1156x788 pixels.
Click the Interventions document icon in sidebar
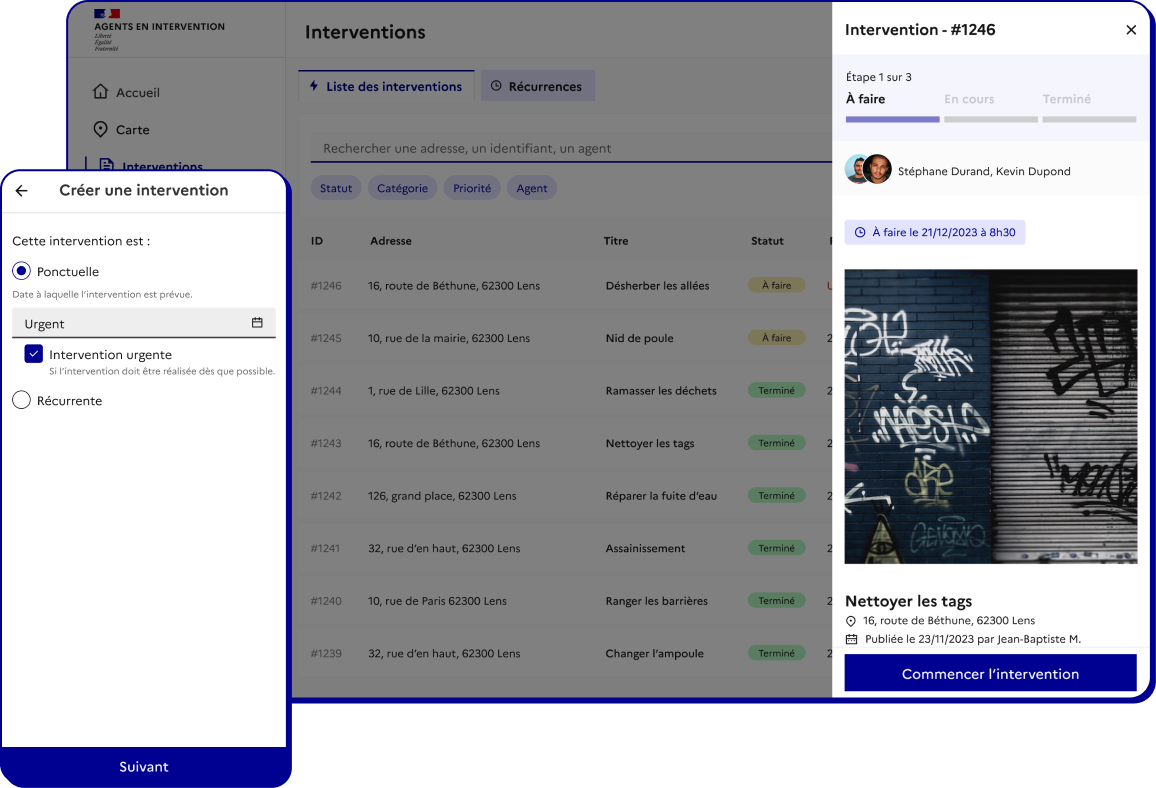coord(107,165)
